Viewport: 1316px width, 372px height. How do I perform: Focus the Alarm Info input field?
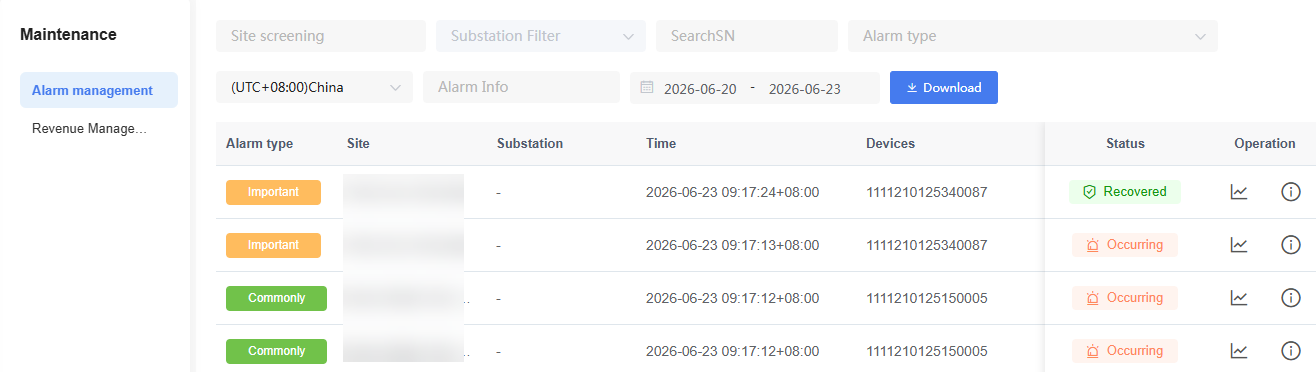521,87
